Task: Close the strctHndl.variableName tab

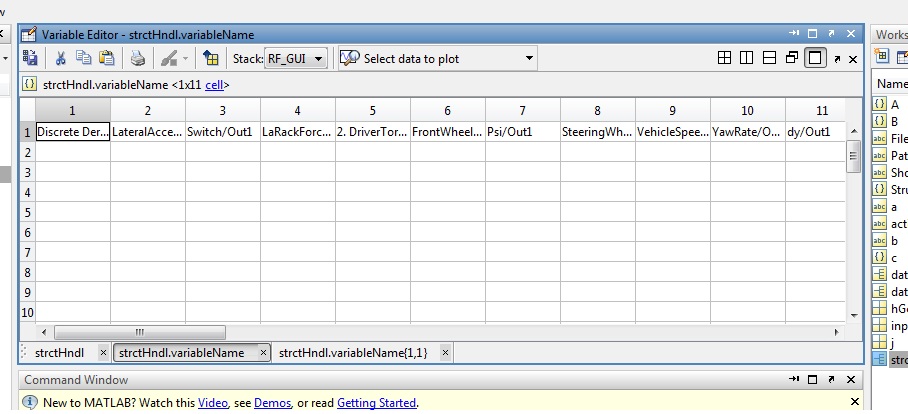Action: [x=264, y=353]
